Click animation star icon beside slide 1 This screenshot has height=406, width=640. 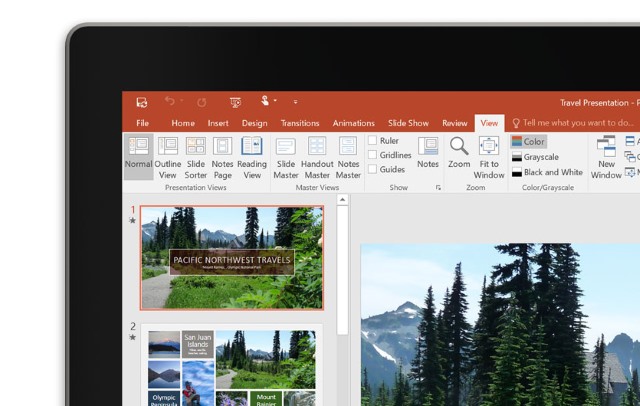coord(132,220)
